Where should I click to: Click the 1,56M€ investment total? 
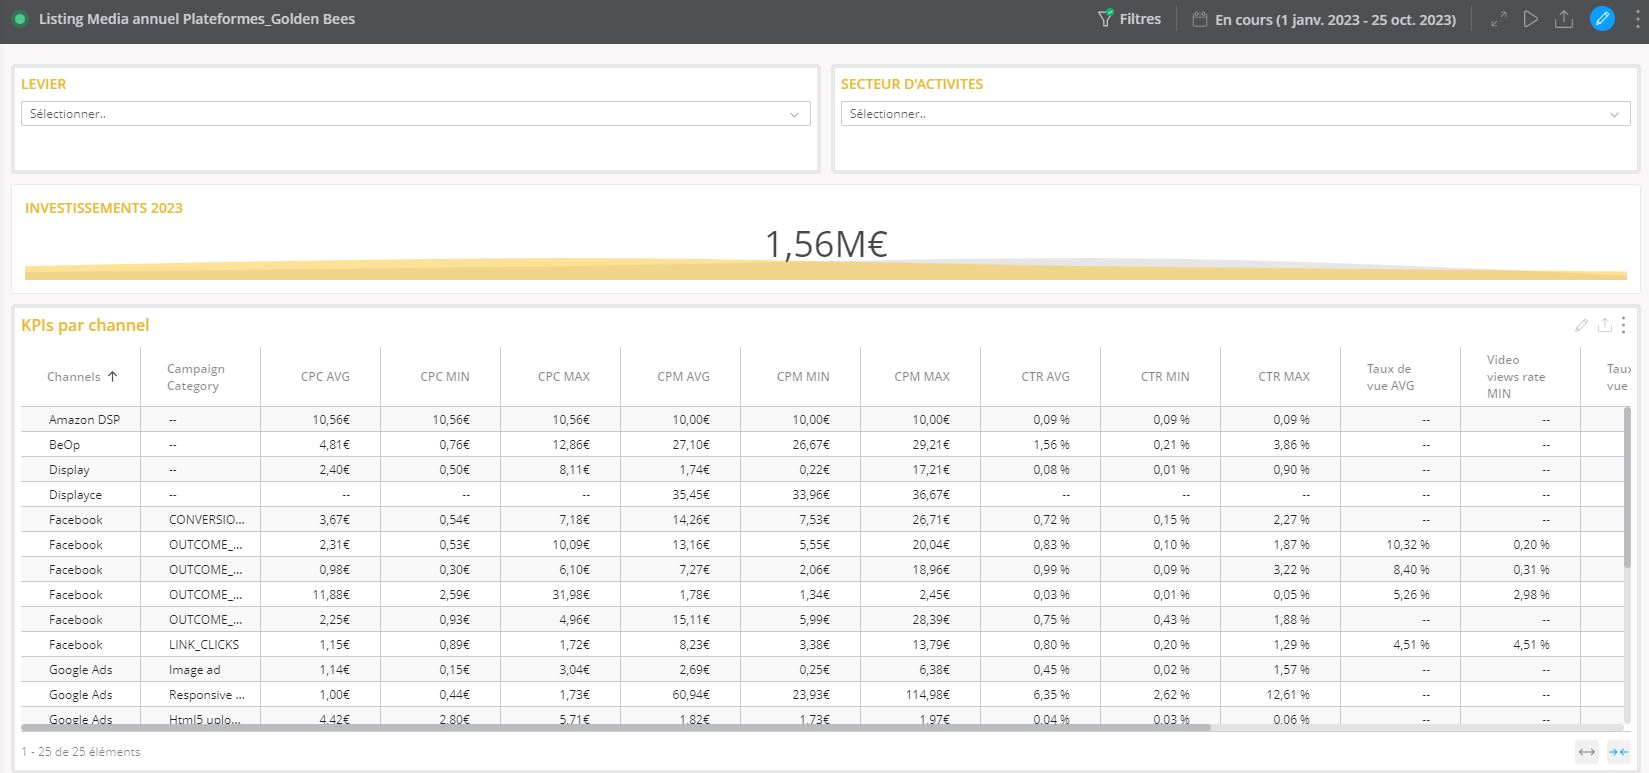tap(826, 244)
